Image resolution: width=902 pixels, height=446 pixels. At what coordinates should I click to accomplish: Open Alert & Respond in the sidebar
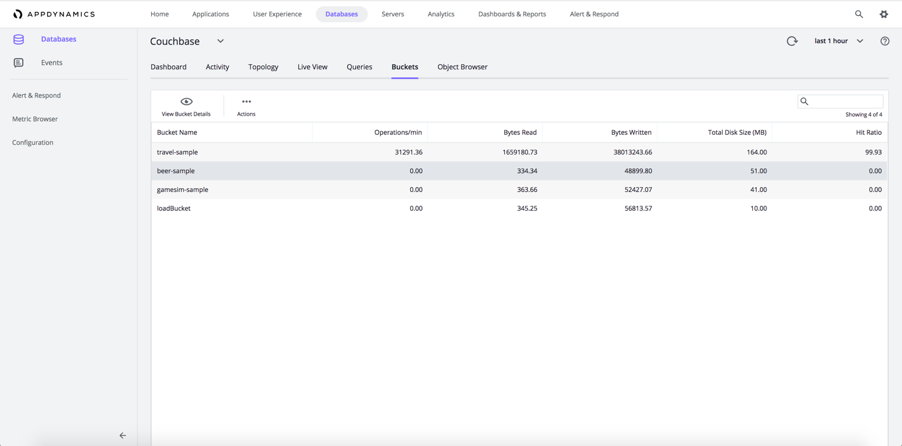coord(36,96)
